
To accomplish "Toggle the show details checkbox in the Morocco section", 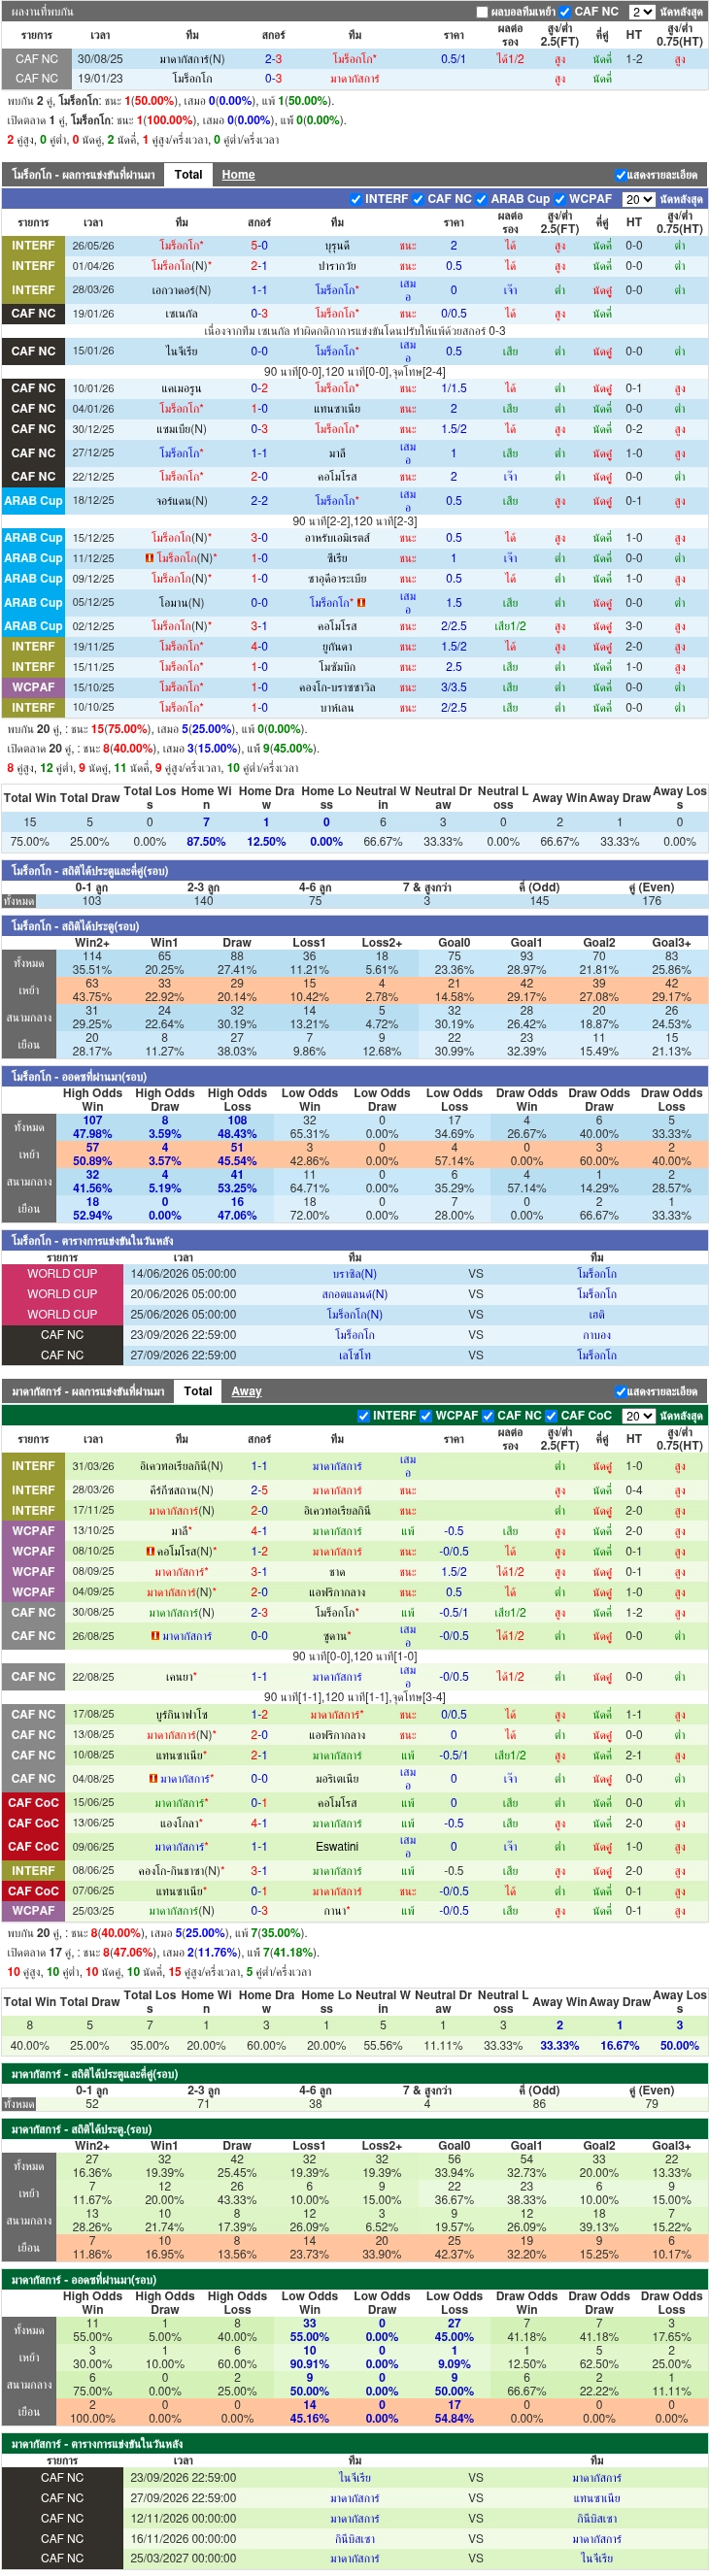I will [x=620, y=175].
